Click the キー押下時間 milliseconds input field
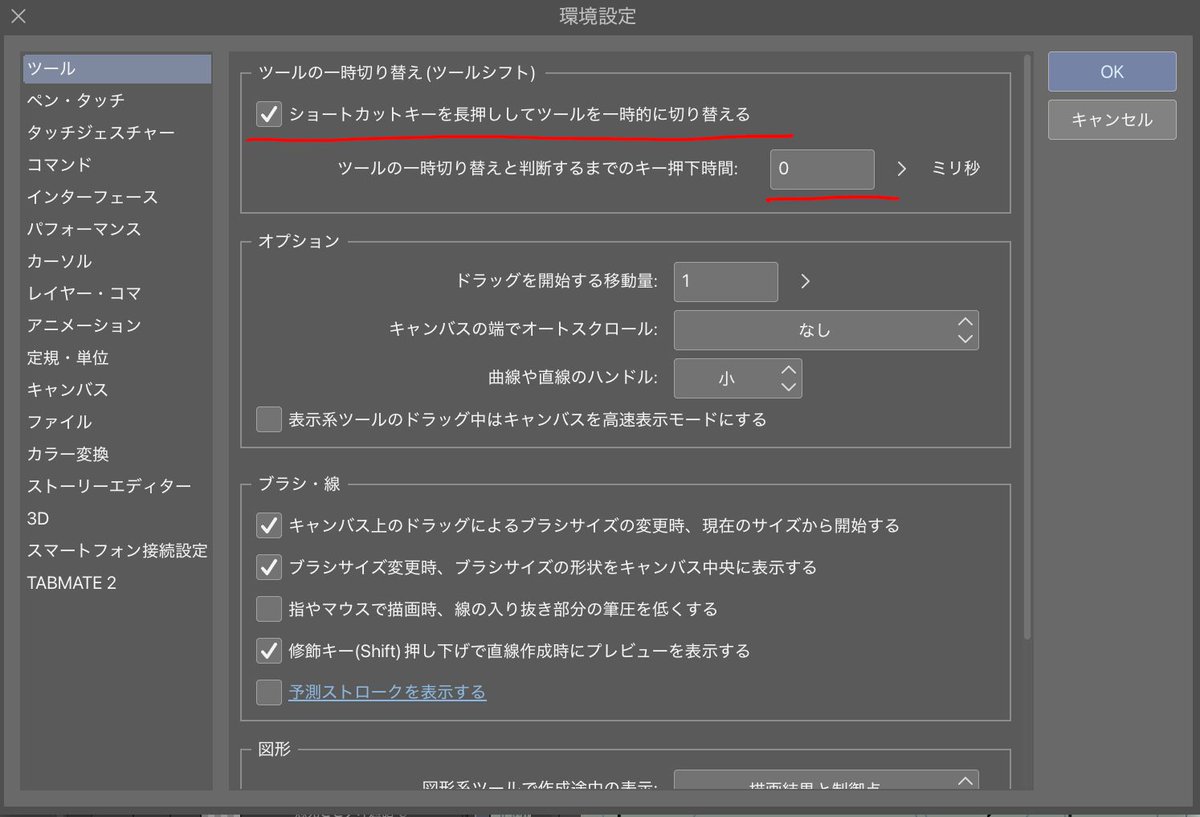The image size is (1200, 817). click(x=822, y=169)
